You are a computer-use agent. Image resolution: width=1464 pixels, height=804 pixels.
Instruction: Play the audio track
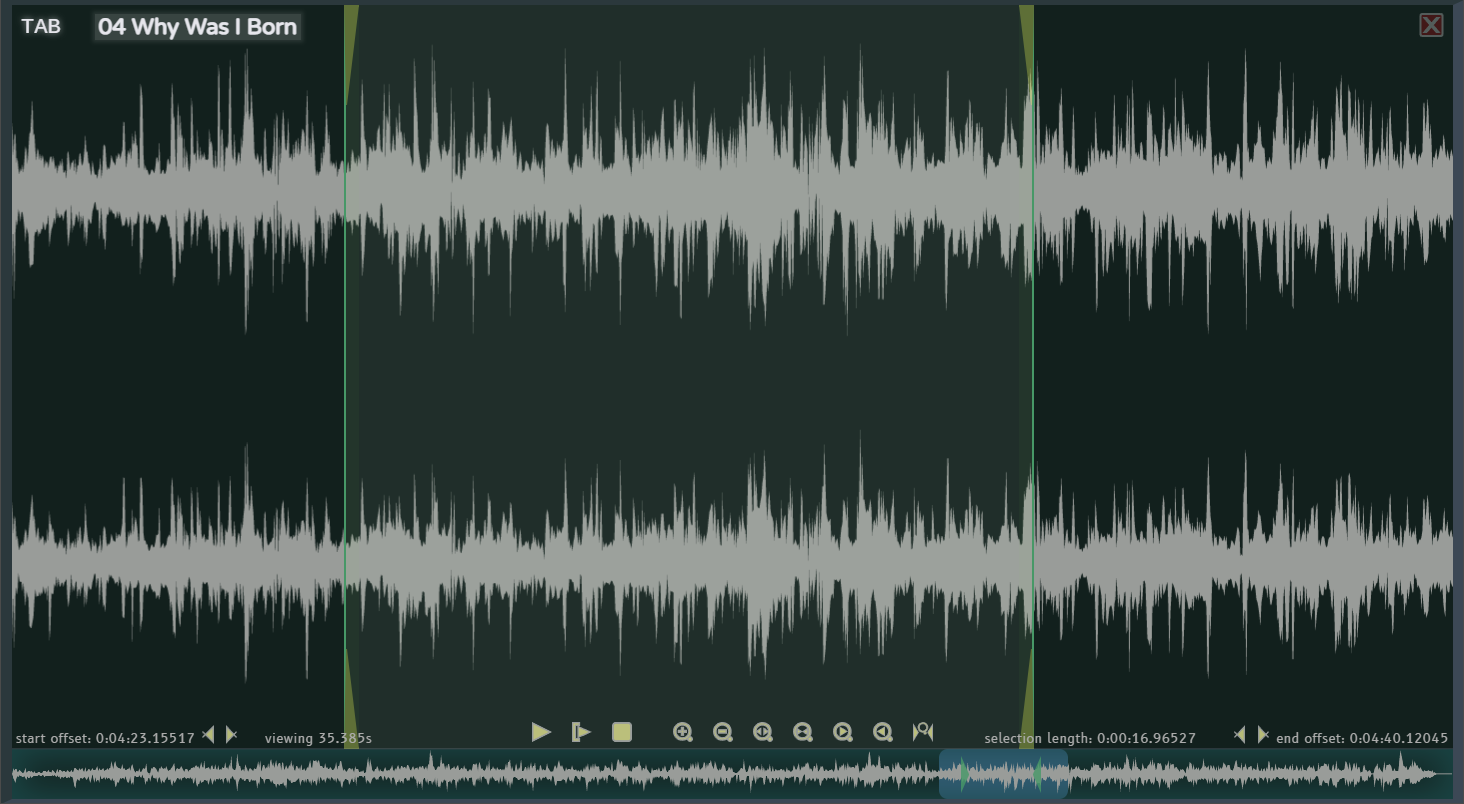click(541, 732)
